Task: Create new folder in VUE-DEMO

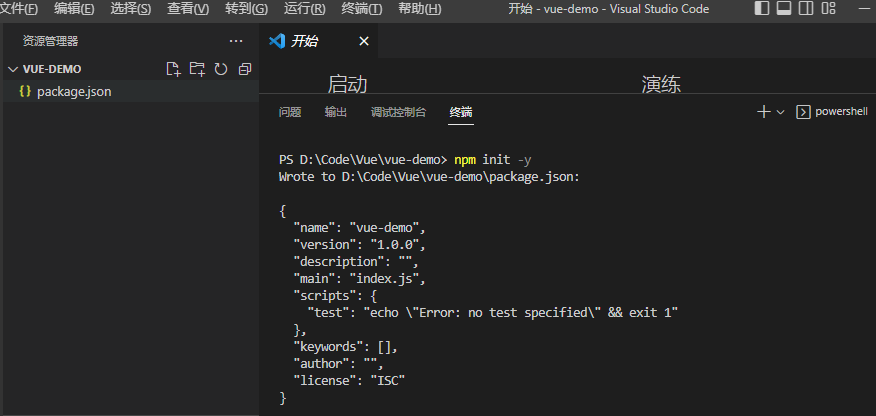Action: (197, 69)
